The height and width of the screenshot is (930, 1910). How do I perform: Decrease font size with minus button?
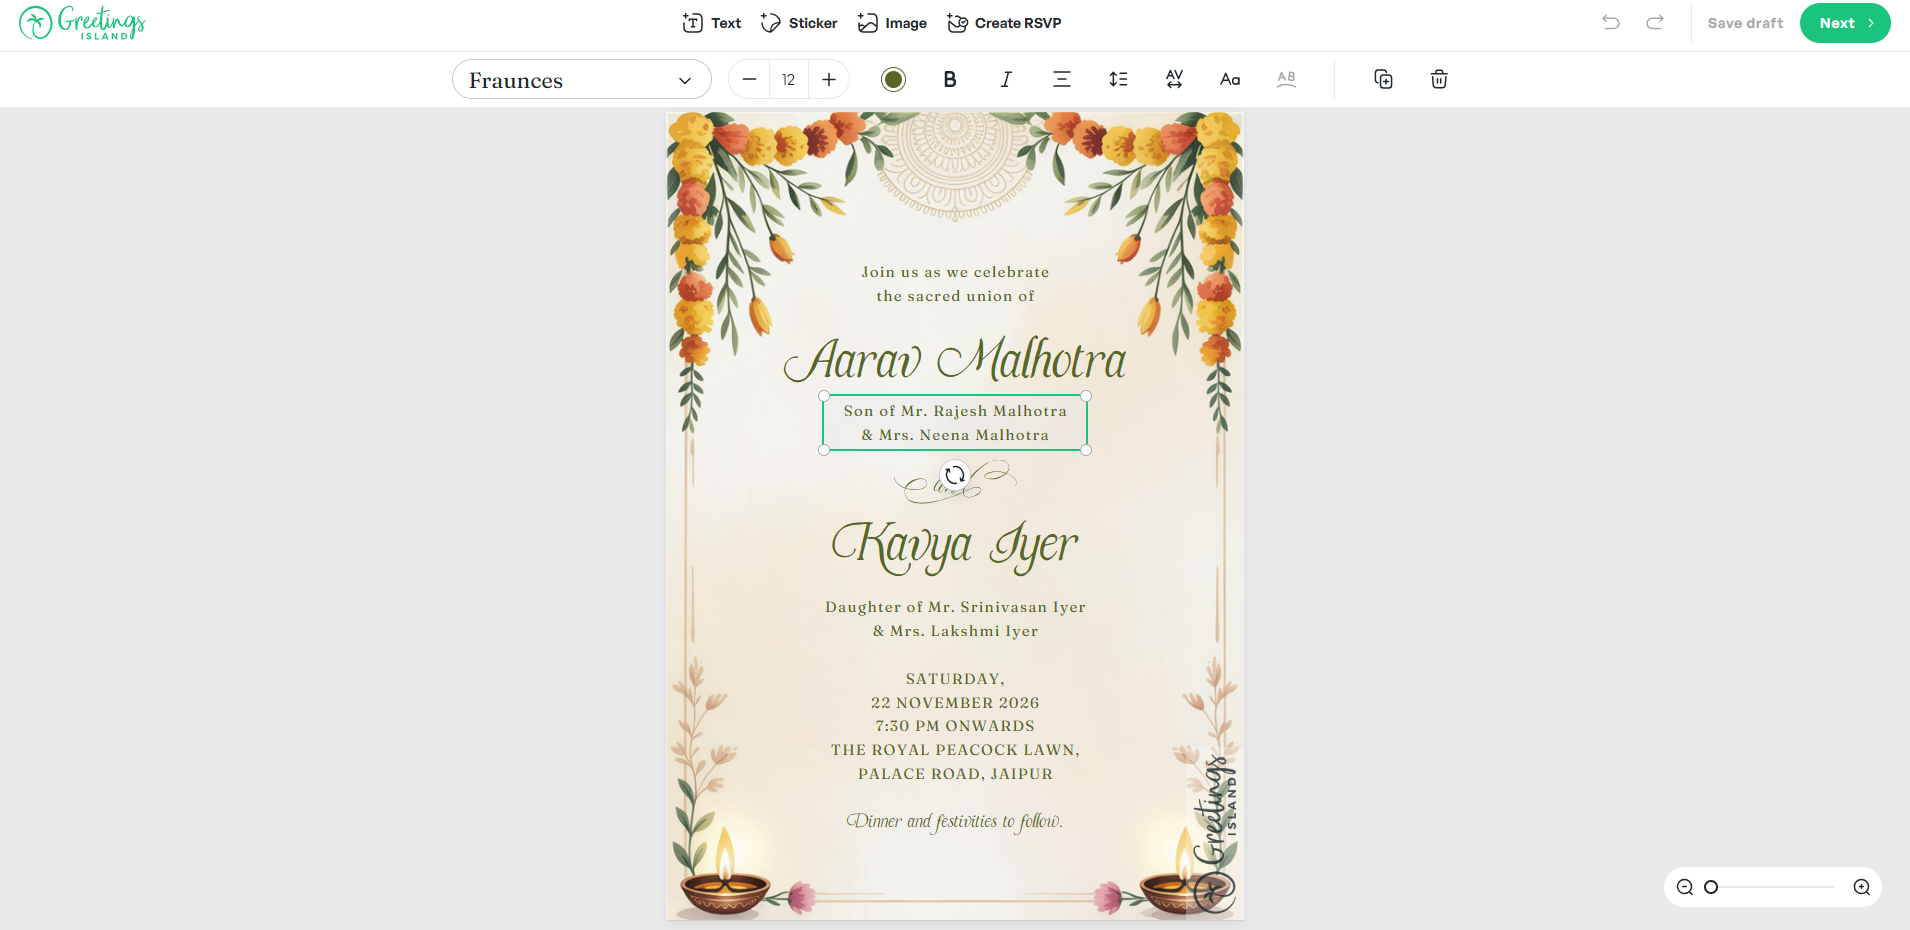[x=749, y=80]
